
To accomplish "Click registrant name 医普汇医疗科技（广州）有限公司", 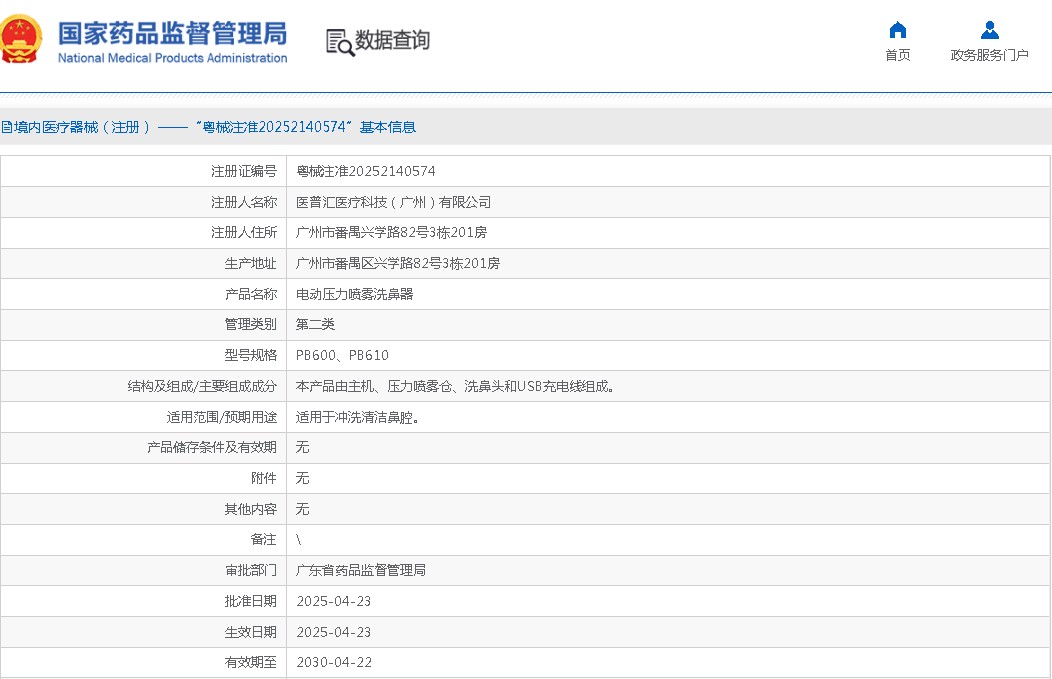I will tap(394, 202).
